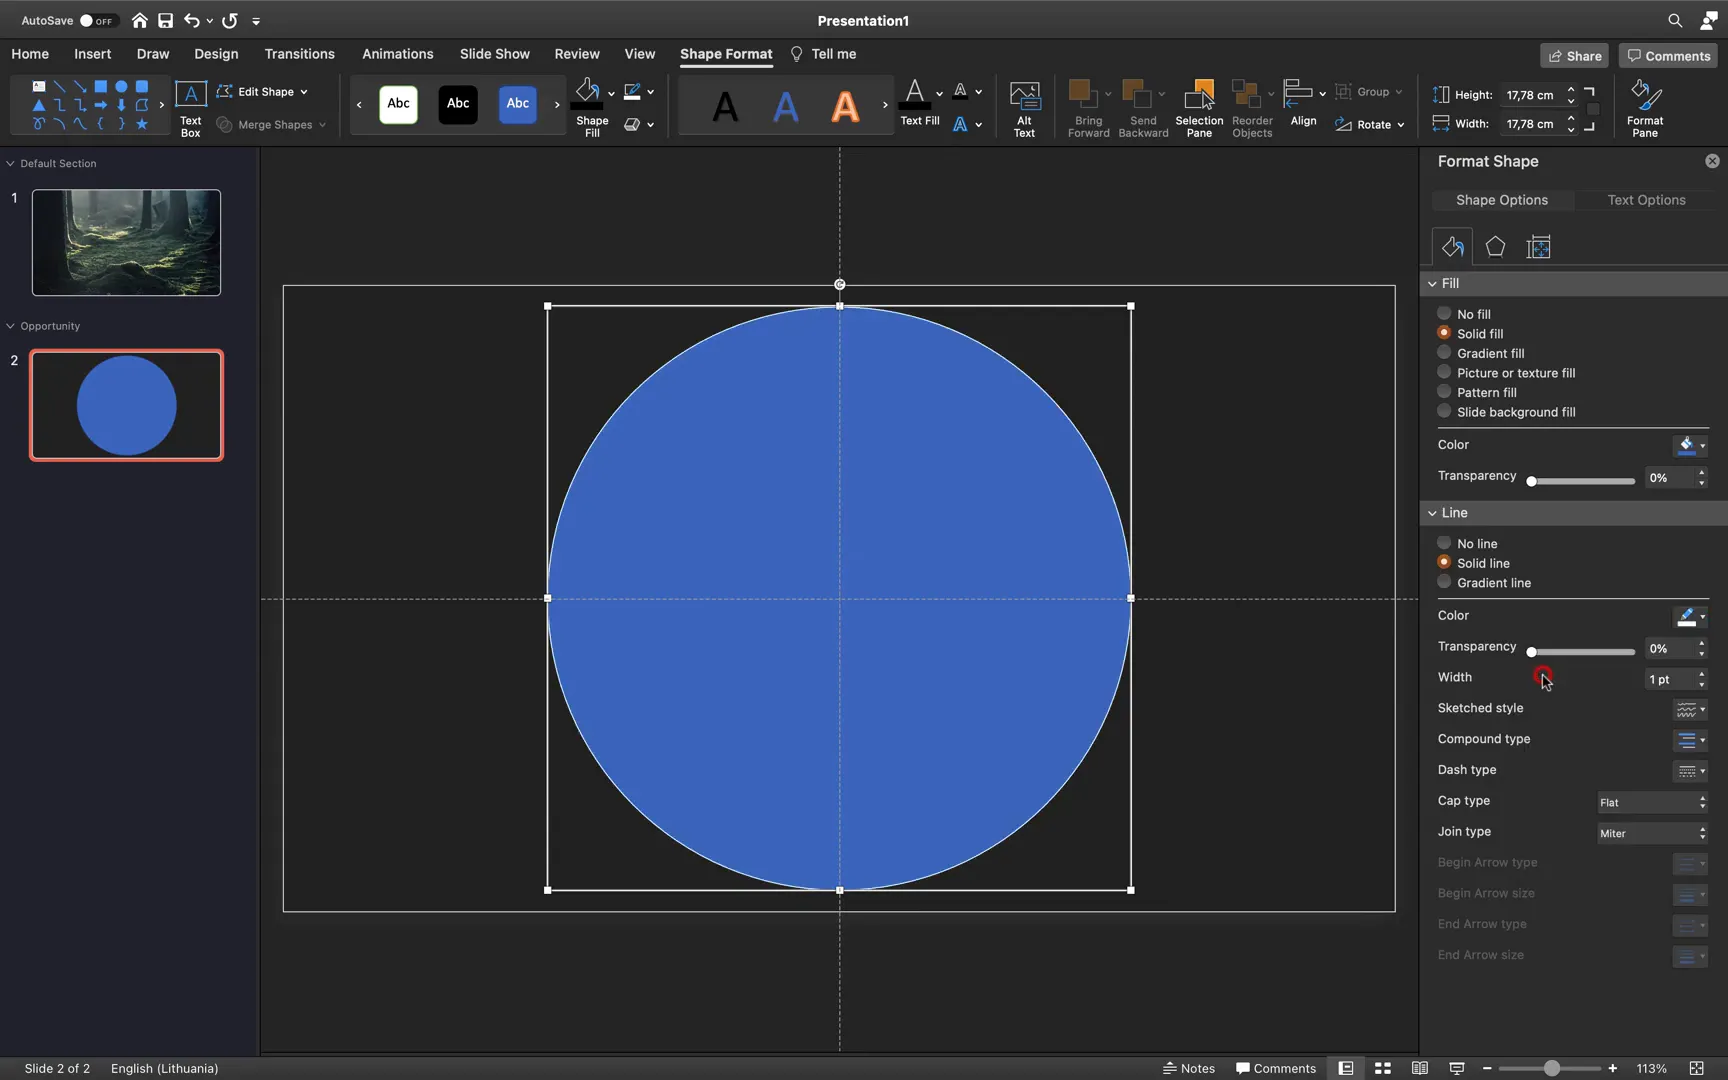
Task: Select slide 1 forest thumbnail
Action: click(x=126, y=243)
